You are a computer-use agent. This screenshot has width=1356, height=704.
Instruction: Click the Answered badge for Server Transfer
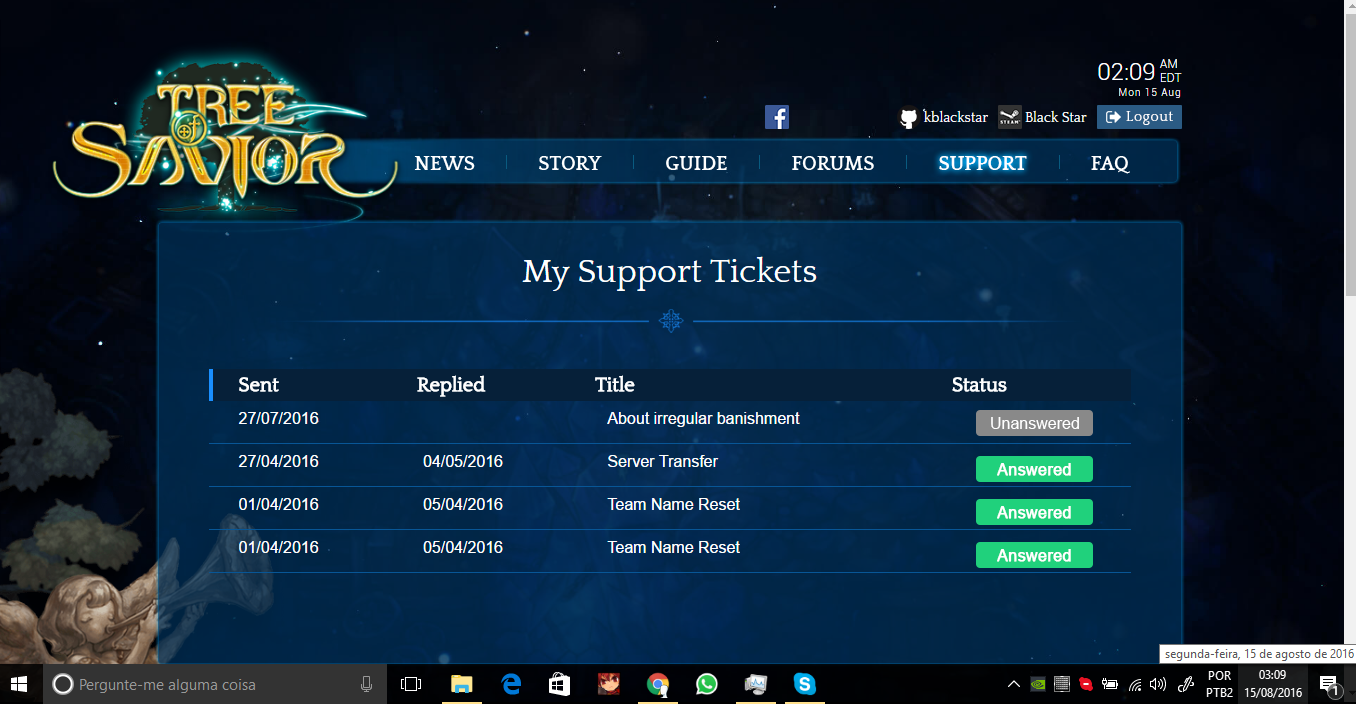[x=1034, y=470]
